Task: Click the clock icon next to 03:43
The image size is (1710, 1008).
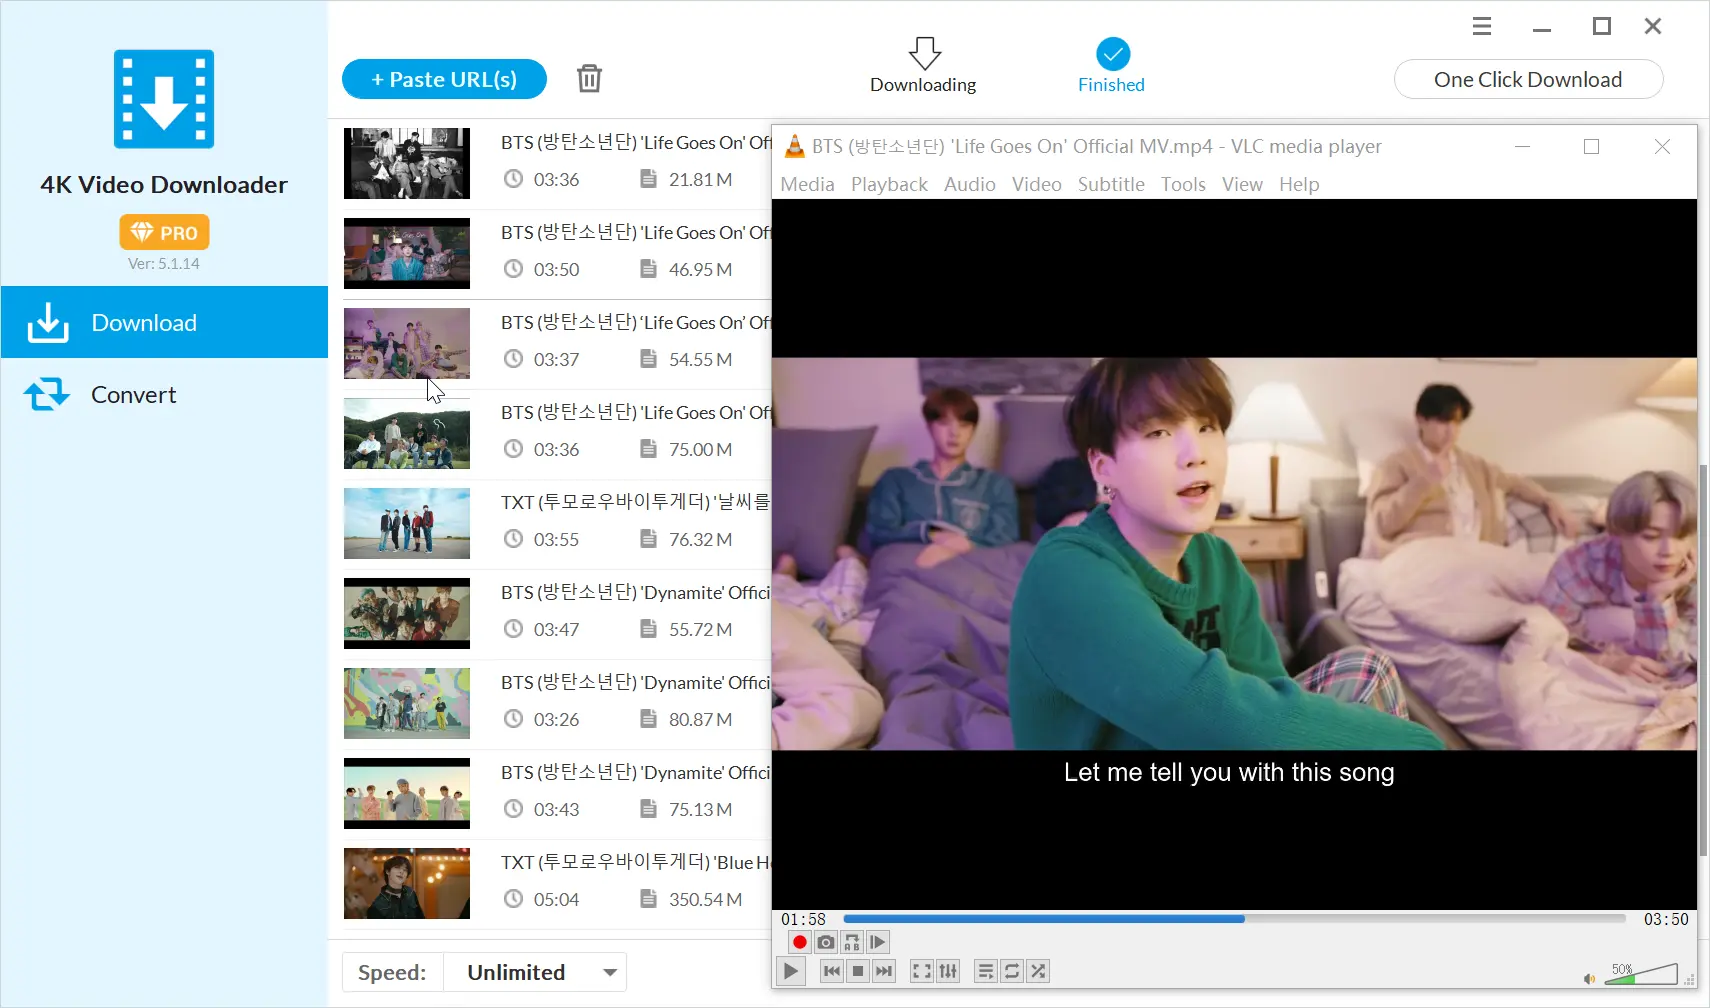Action: (x=513, y=809)
